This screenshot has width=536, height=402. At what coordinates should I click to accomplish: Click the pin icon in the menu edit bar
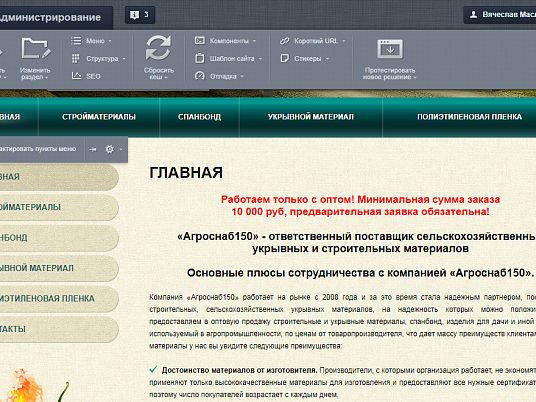pyautogui.click(x=93, y=149)
